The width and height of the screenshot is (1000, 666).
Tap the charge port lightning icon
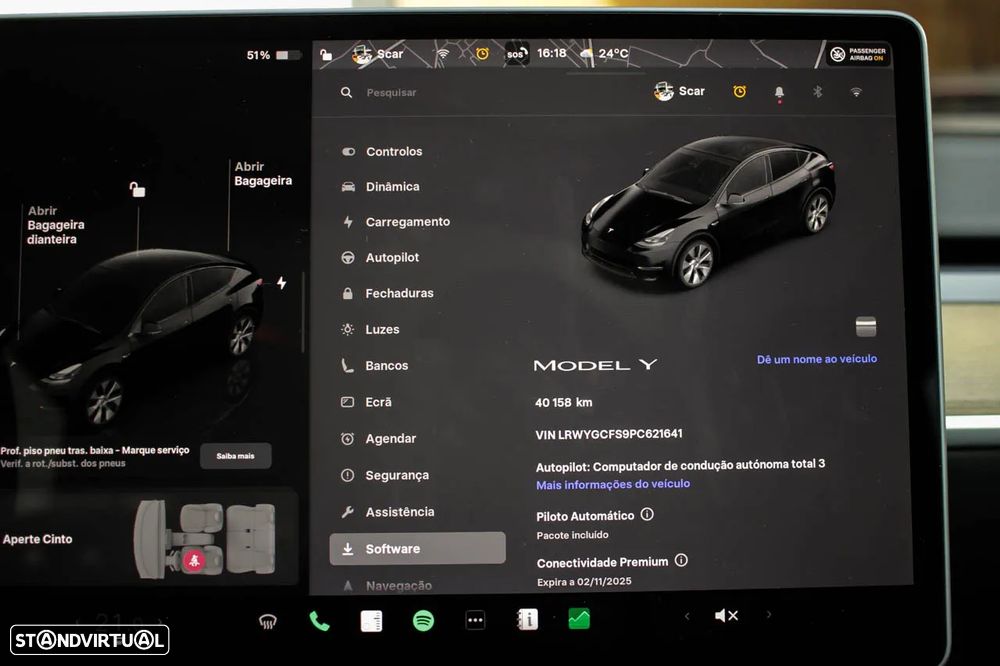coord(282,283)
